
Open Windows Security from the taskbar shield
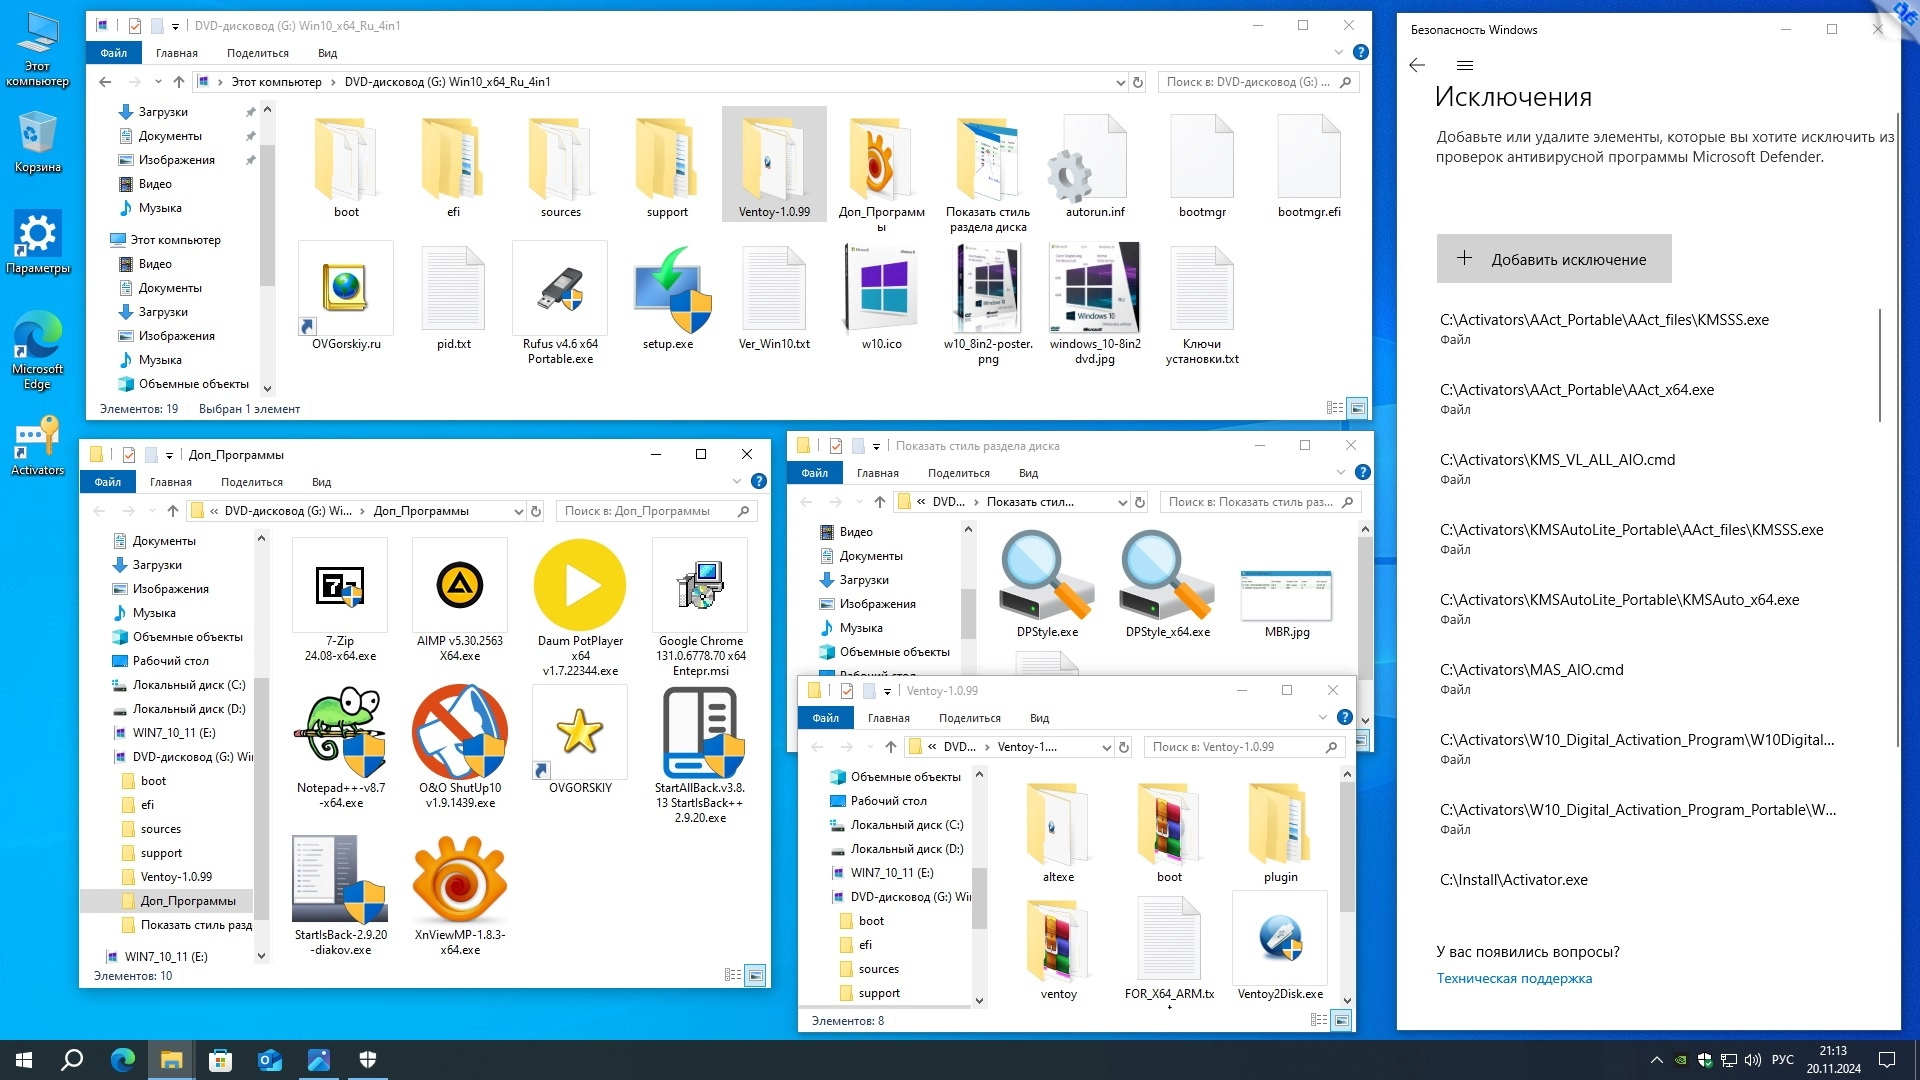coord(367,1060)
